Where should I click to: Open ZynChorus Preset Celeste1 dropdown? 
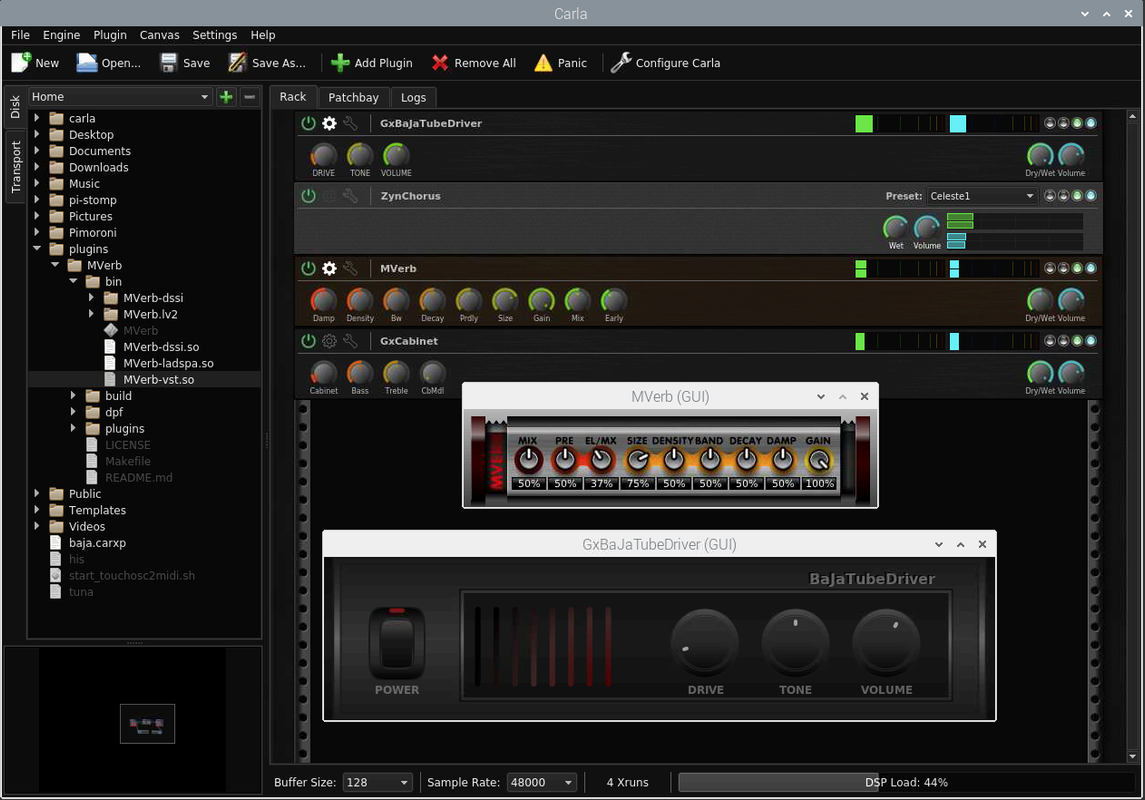point(981,196)
